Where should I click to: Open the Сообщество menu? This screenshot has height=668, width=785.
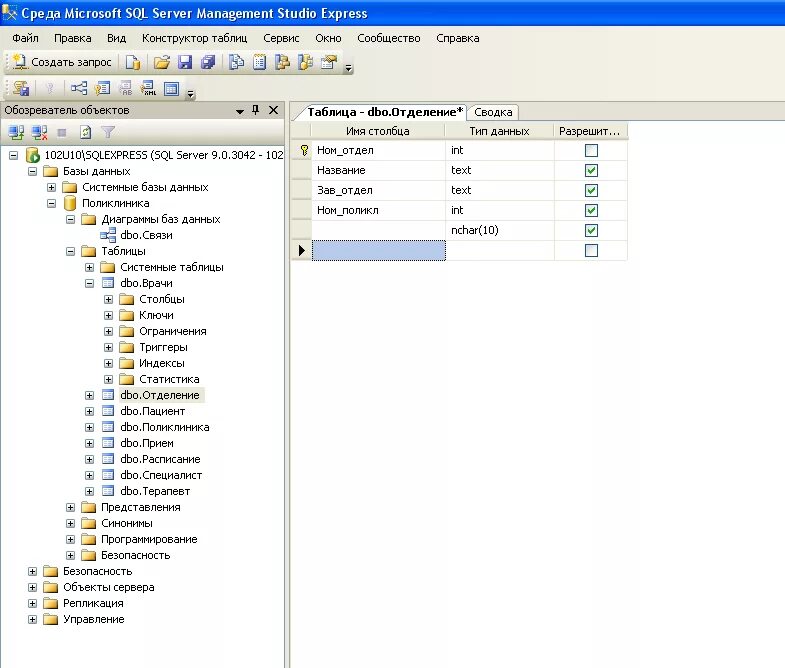click(x=388, y=38)
